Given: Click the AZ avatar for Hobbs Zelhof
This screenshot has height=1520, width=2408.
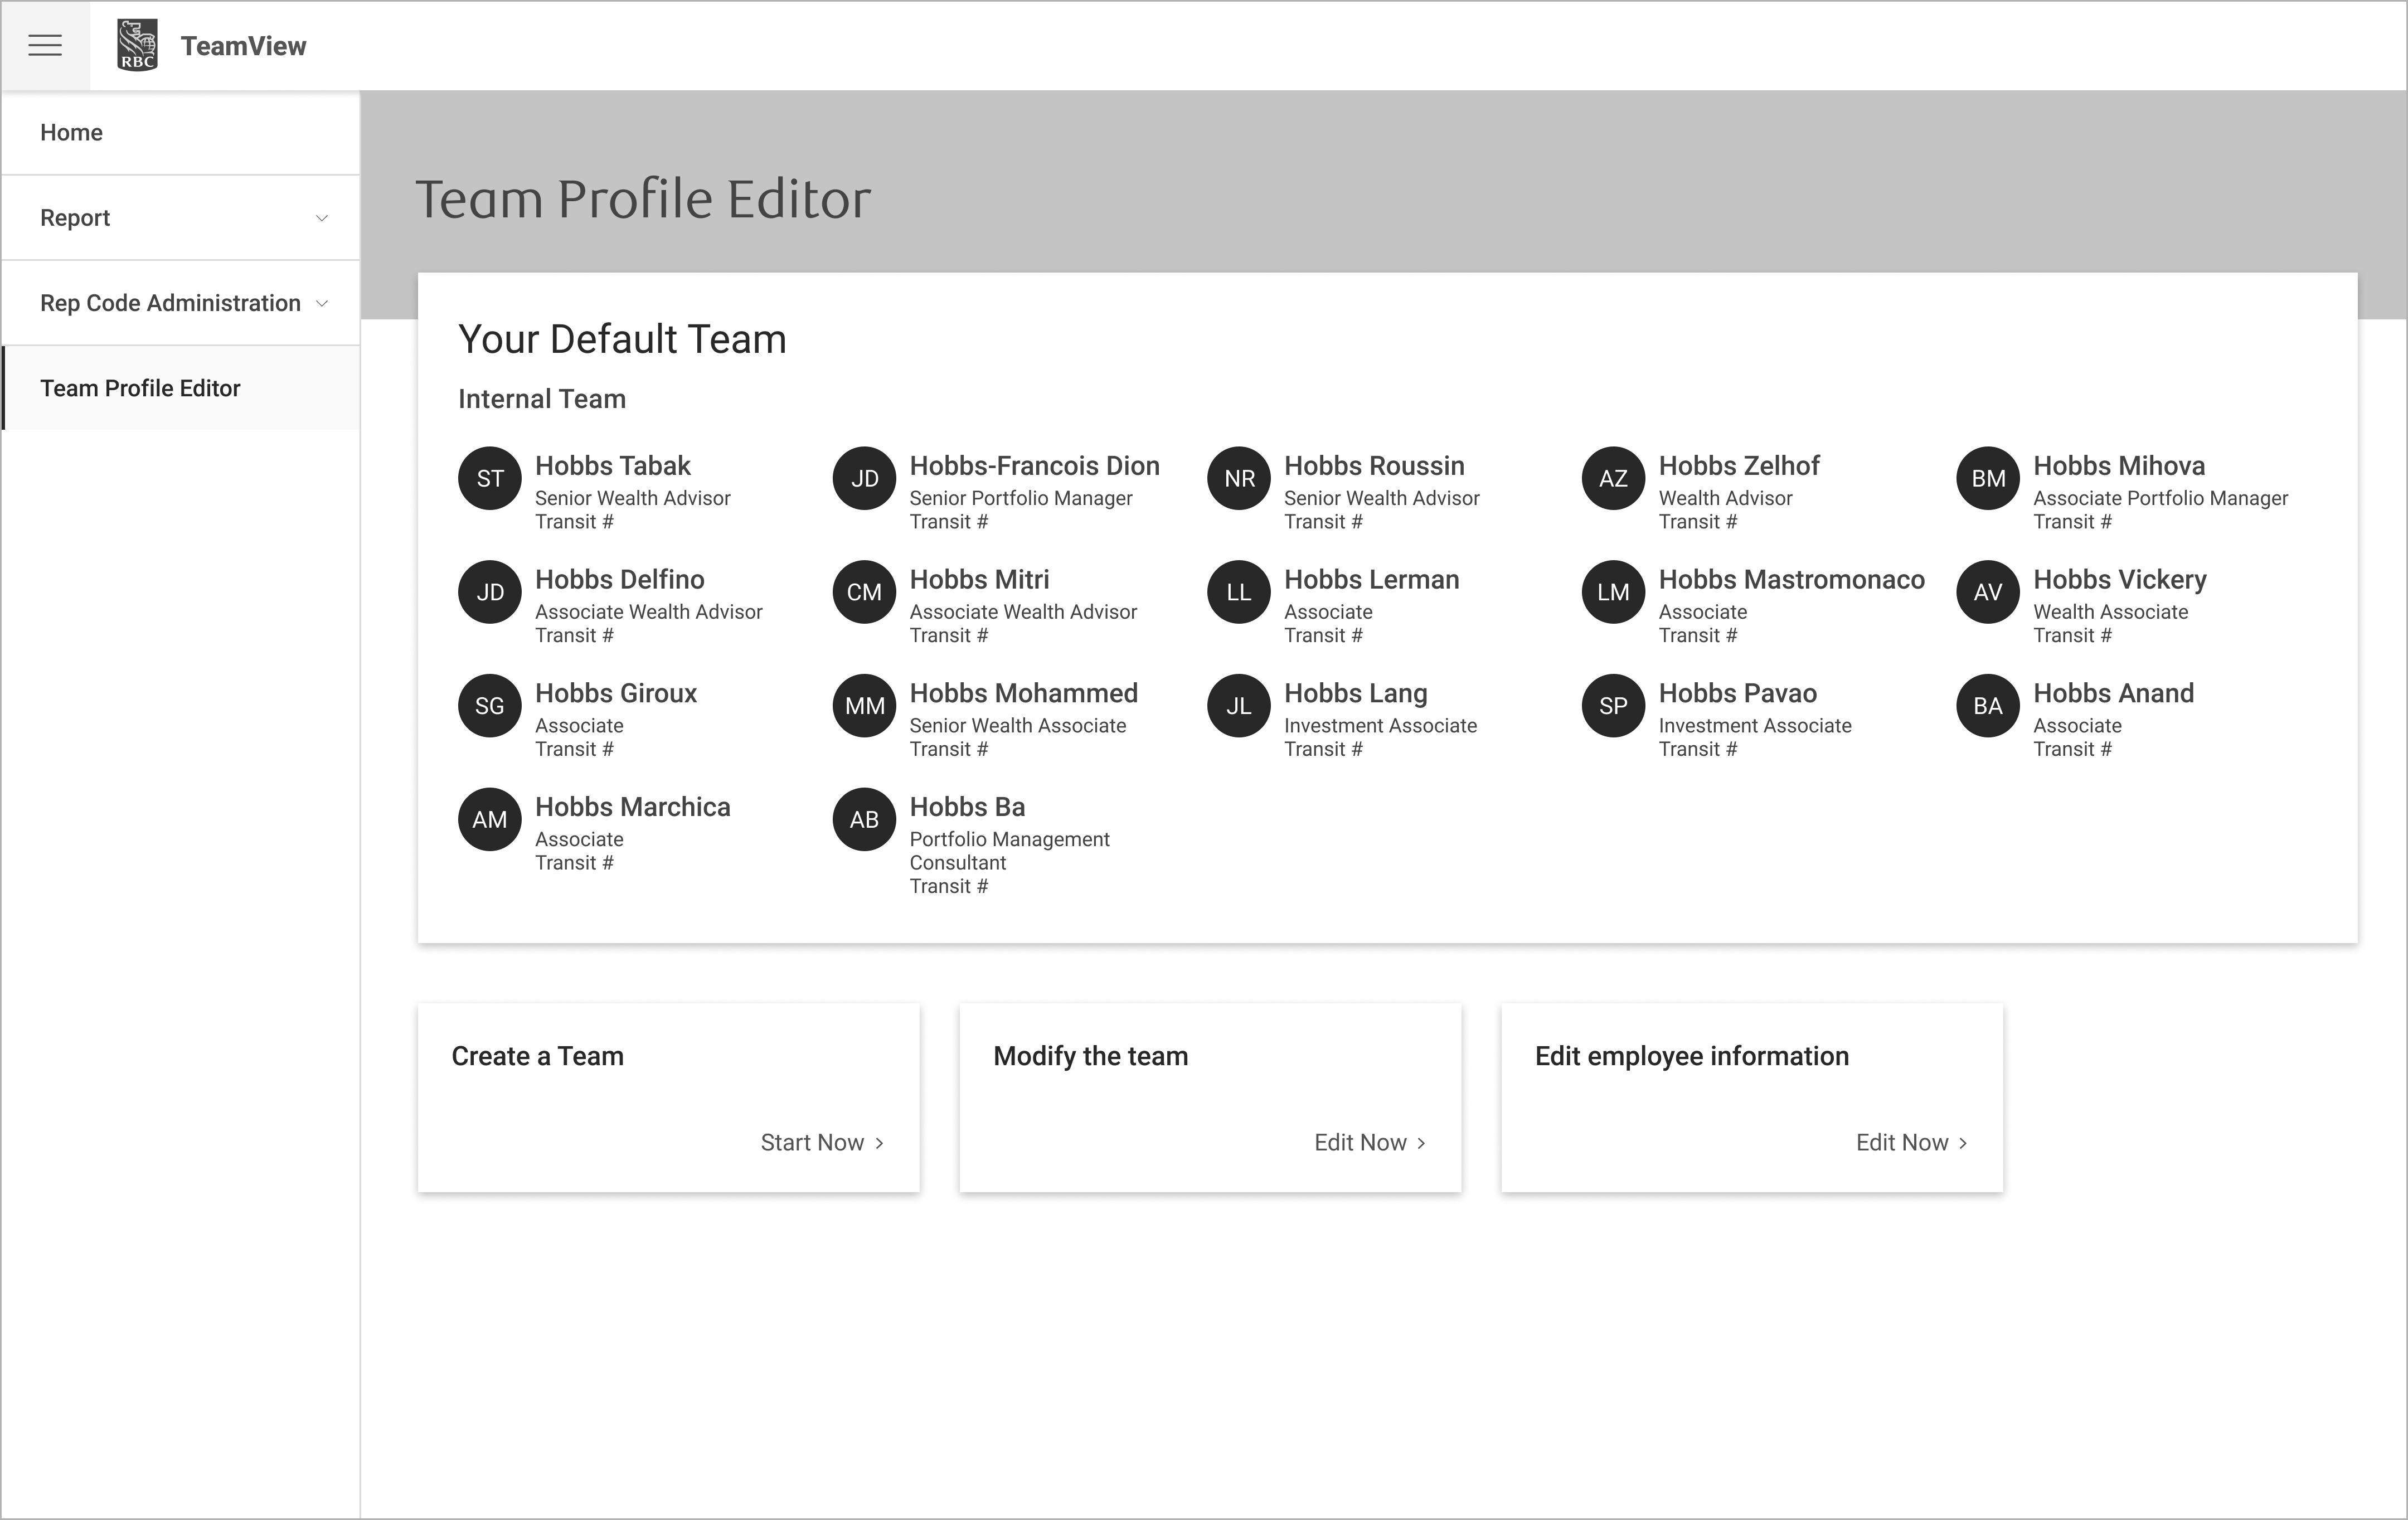Looking at the screenshot, I should tap(1613, 478).
